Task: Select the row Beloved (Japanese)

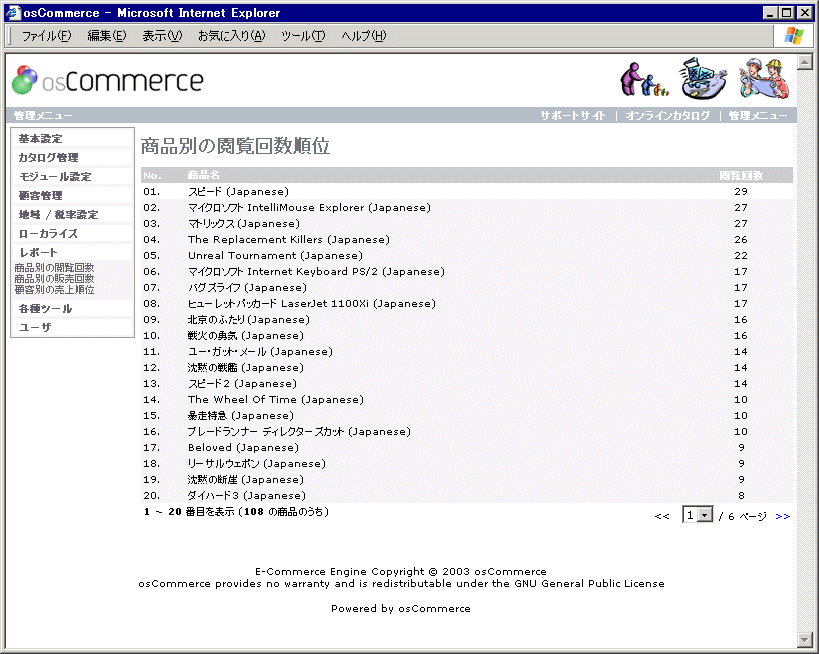Action: (467, 448)
